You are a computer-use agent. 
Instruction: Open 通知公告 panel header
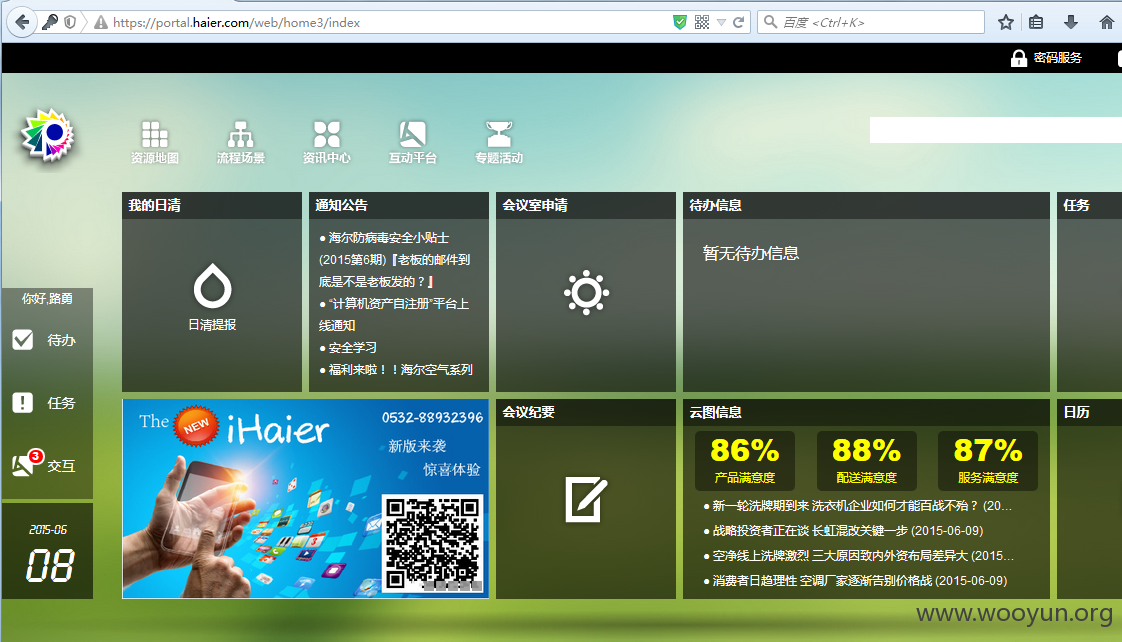click(x=399, y=205)
